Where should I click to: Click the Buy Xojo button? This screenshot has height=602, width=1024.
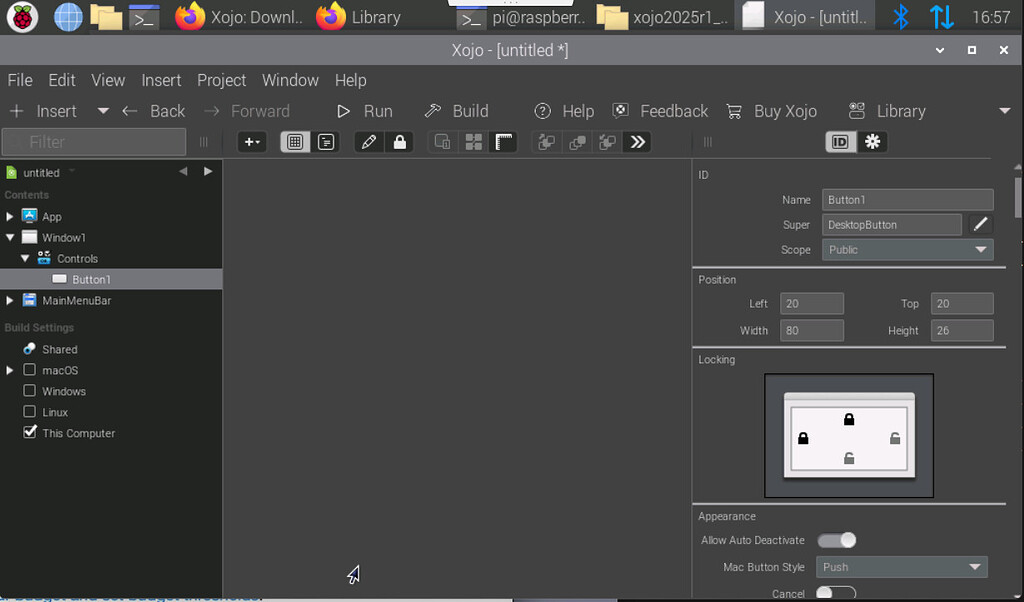[772, 111]
